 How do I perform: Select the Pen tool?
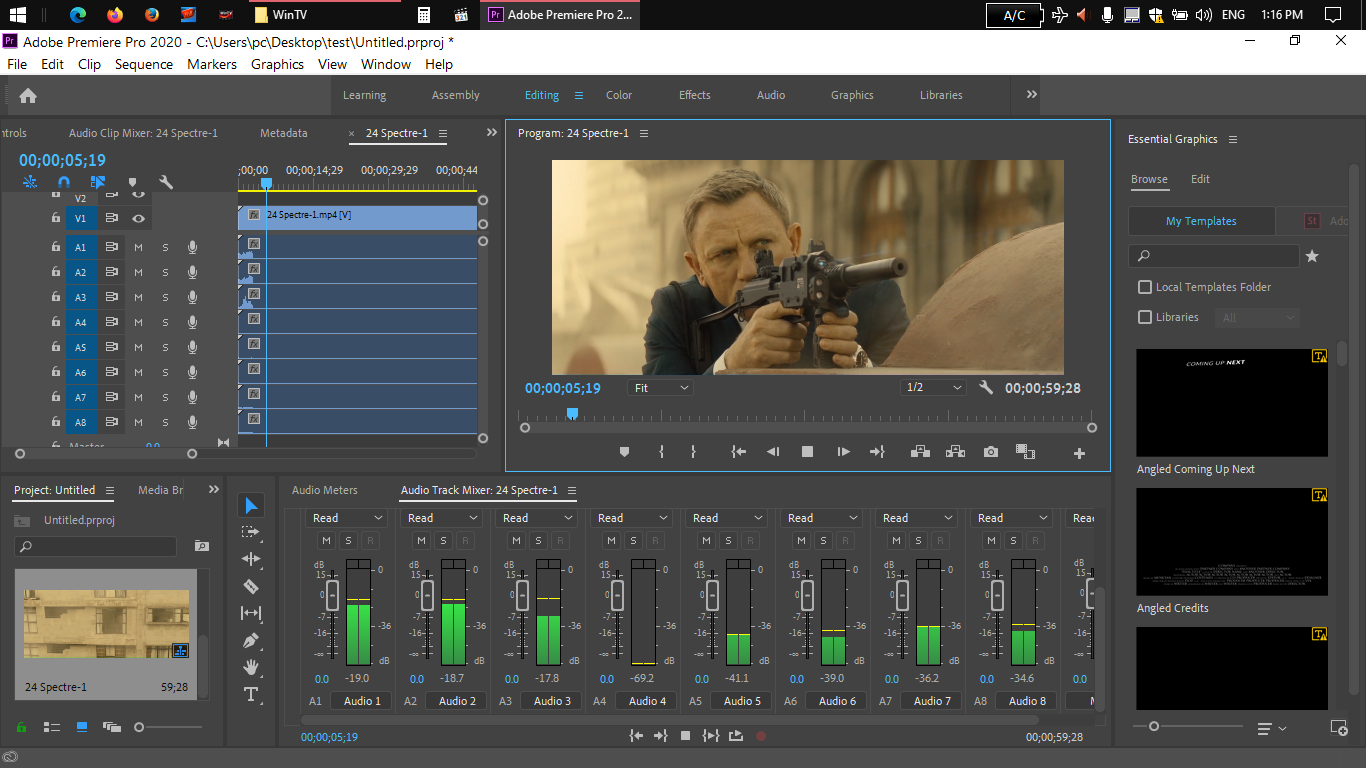(251, 640)
